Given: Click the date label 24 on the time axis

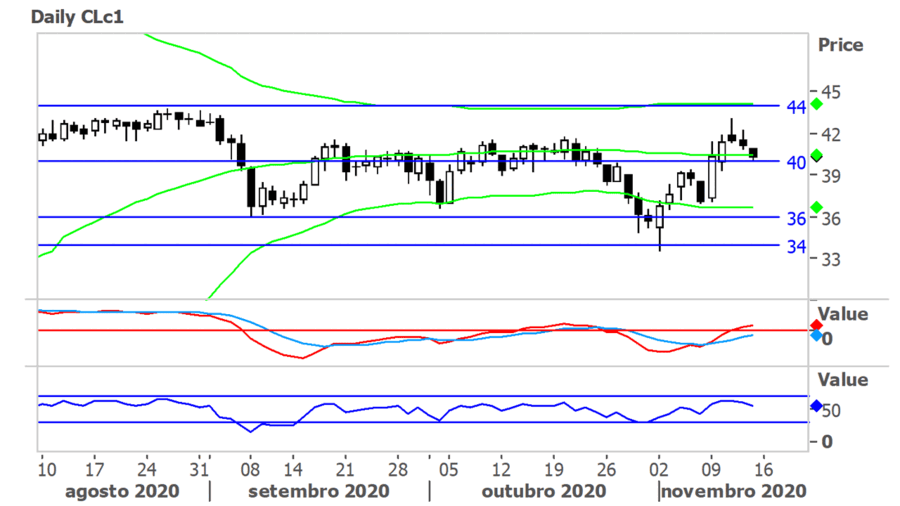Looking at the screenshot, I should click(146, 470).
